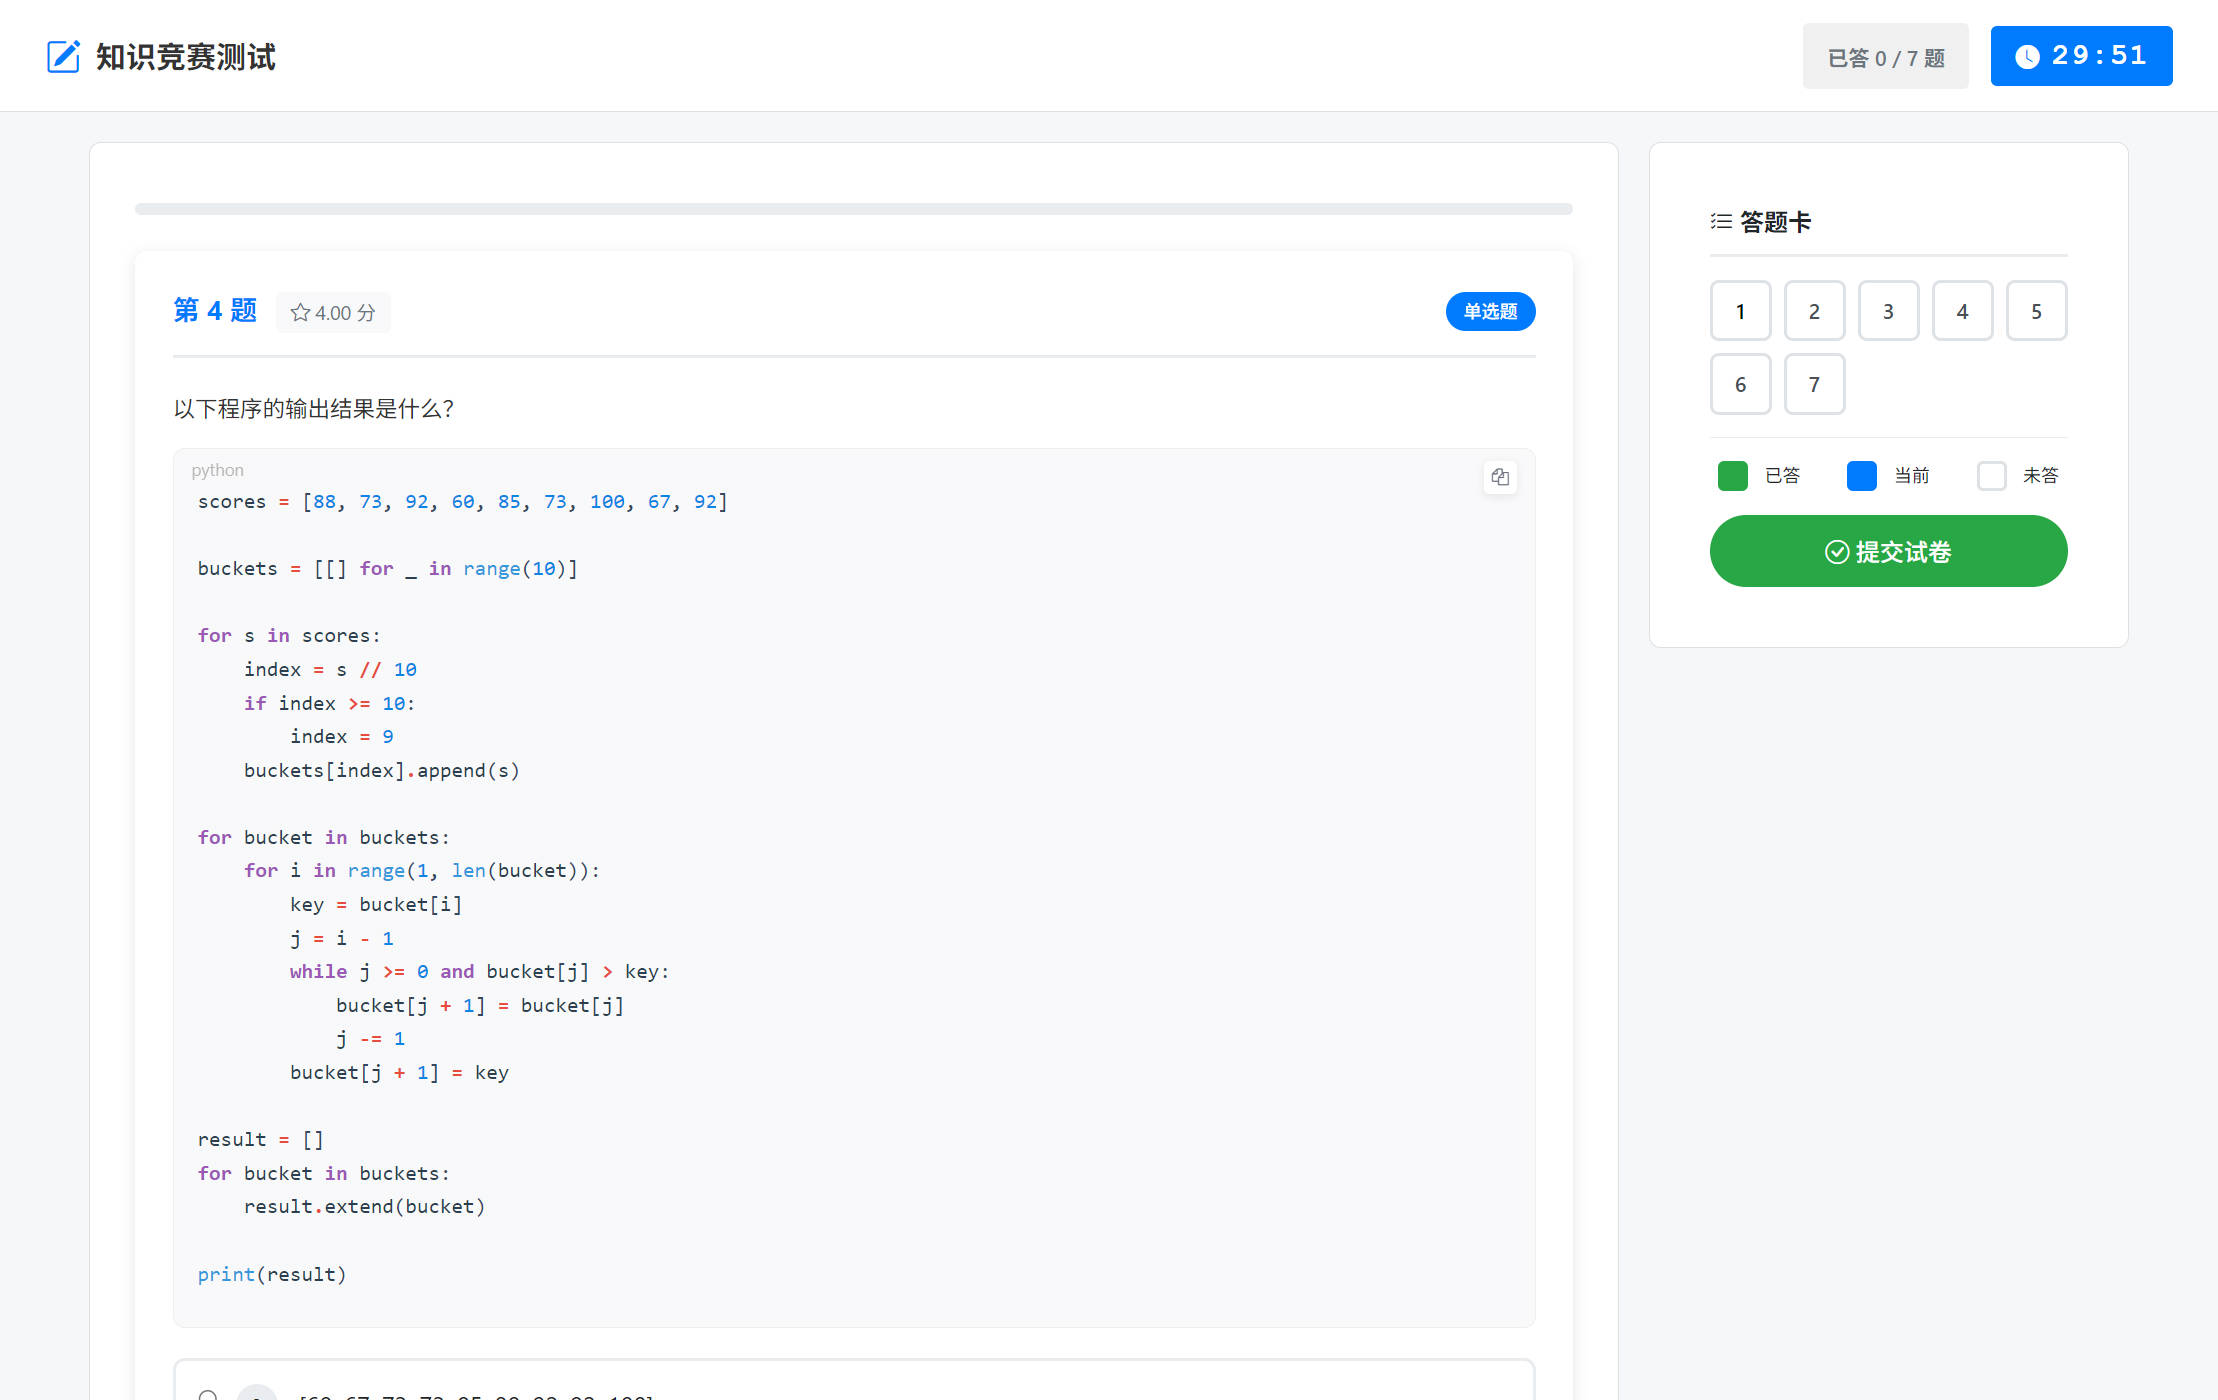Click the green 已答 legend swatch

click(1732, 476)
